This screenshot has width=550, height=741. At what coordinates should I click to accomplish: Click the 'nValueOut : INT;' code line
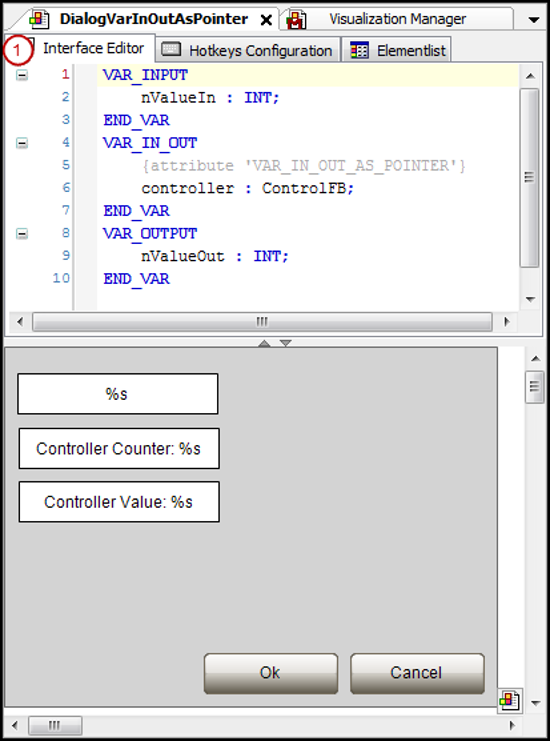pyautogui.click(x=215, y=256)
